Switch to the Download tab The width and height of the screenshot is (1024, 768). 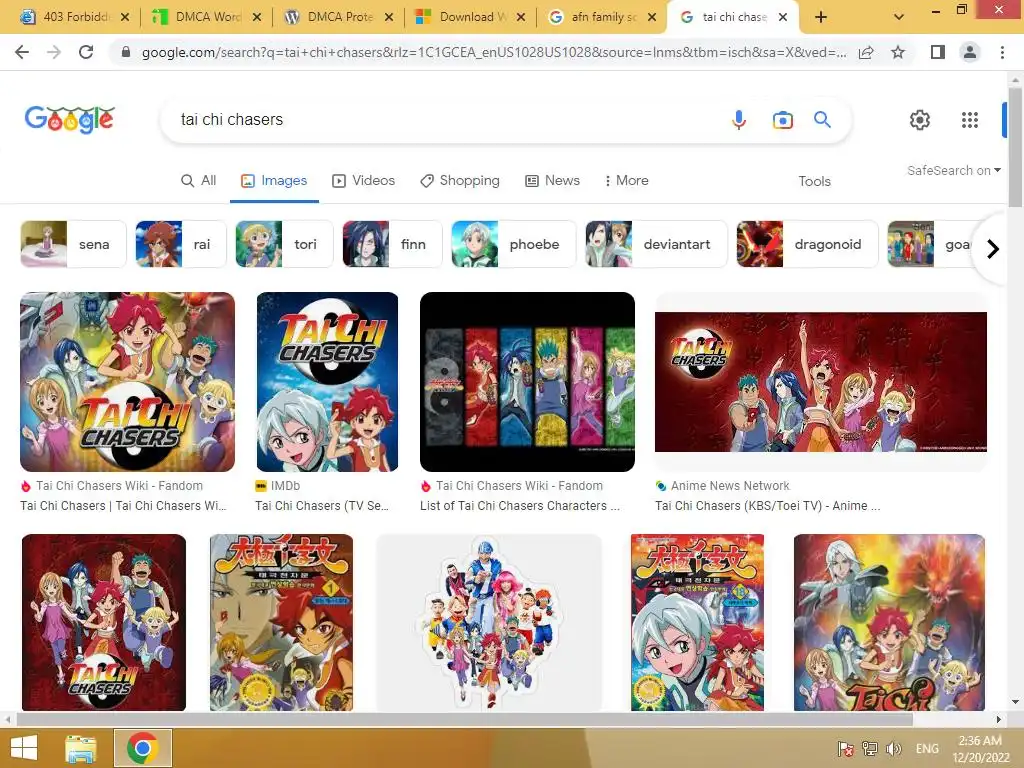[469, 17]
